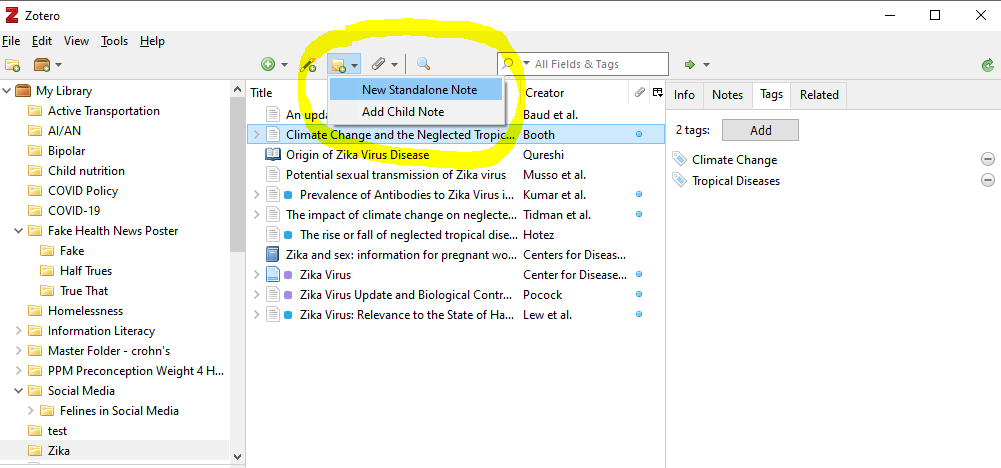The image size is (1001, 468).
Task: Expand the Felines in Social Media collection
Action: [31, 411]
